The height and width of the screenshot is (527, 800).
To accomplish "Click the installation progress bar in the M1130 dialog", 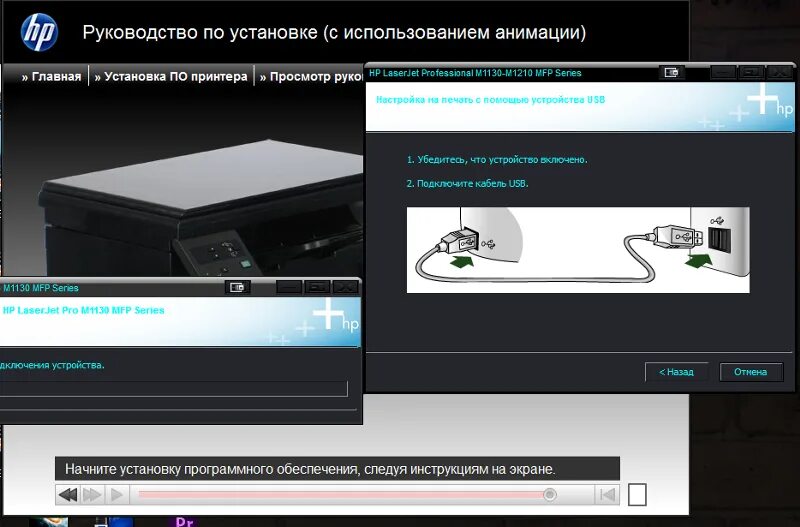I will (x=173, y=388).
